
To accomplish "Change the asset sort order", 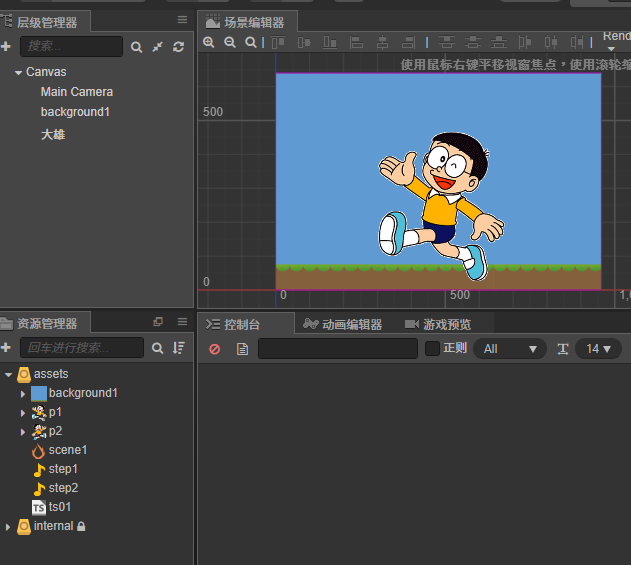I will click(x=178, y=348).
